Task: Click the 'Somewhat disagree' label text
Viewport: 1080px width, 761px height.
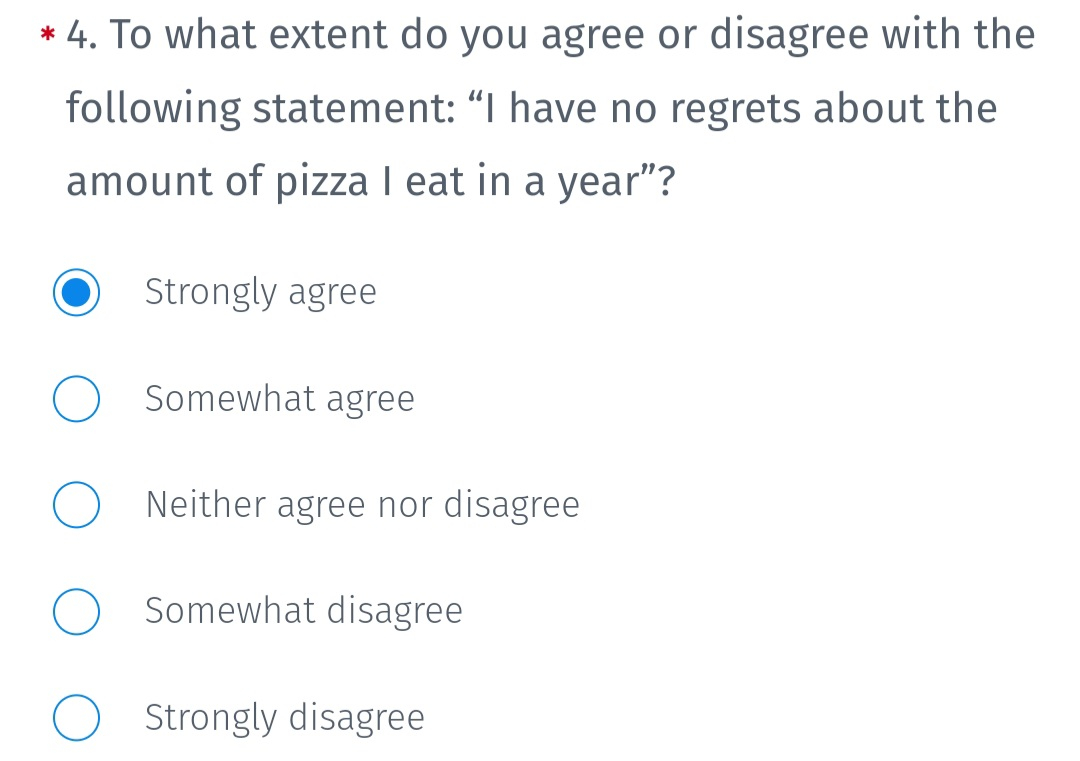Action: tap(304, 612)
